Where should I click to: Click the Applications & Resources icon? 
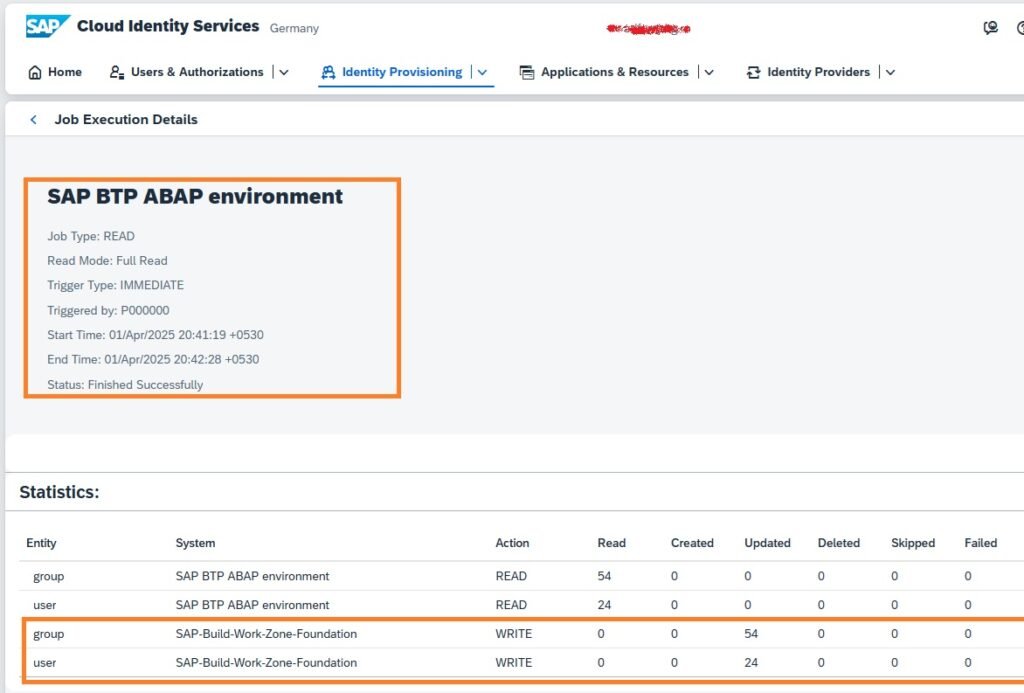pos(527,73)
